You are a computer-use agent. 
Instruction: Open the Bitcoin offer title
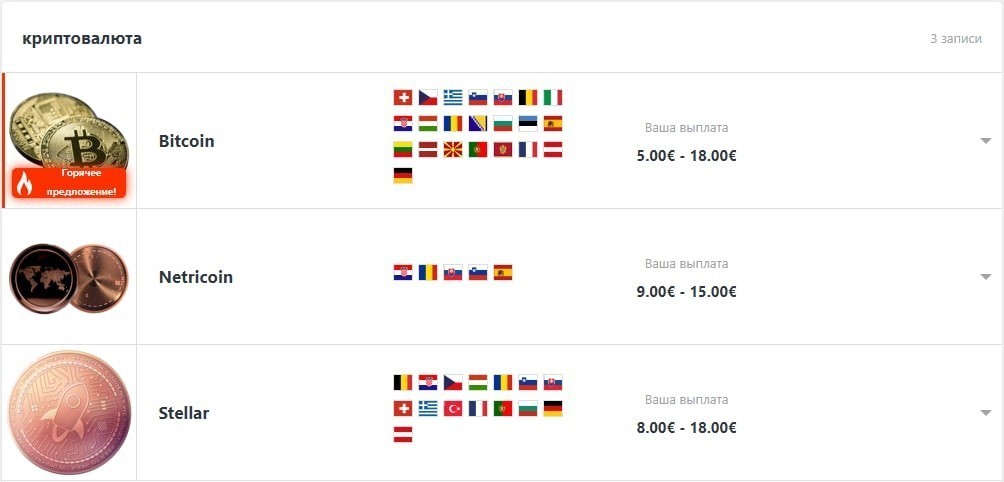[186, 141]
